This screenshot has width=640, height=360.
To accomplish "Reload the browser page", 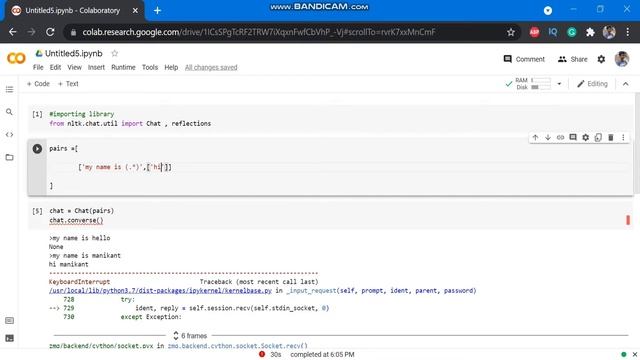I will pos(50,32).
